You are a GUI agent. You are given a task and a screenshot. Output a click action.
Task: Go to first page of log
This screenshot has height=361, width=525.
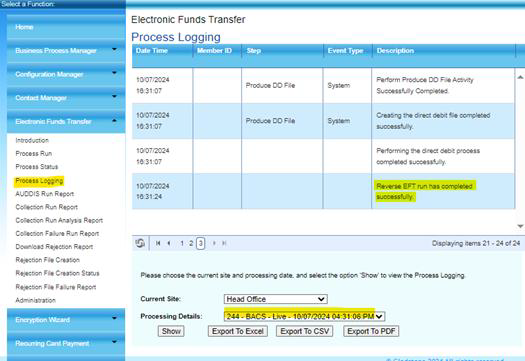158,243
